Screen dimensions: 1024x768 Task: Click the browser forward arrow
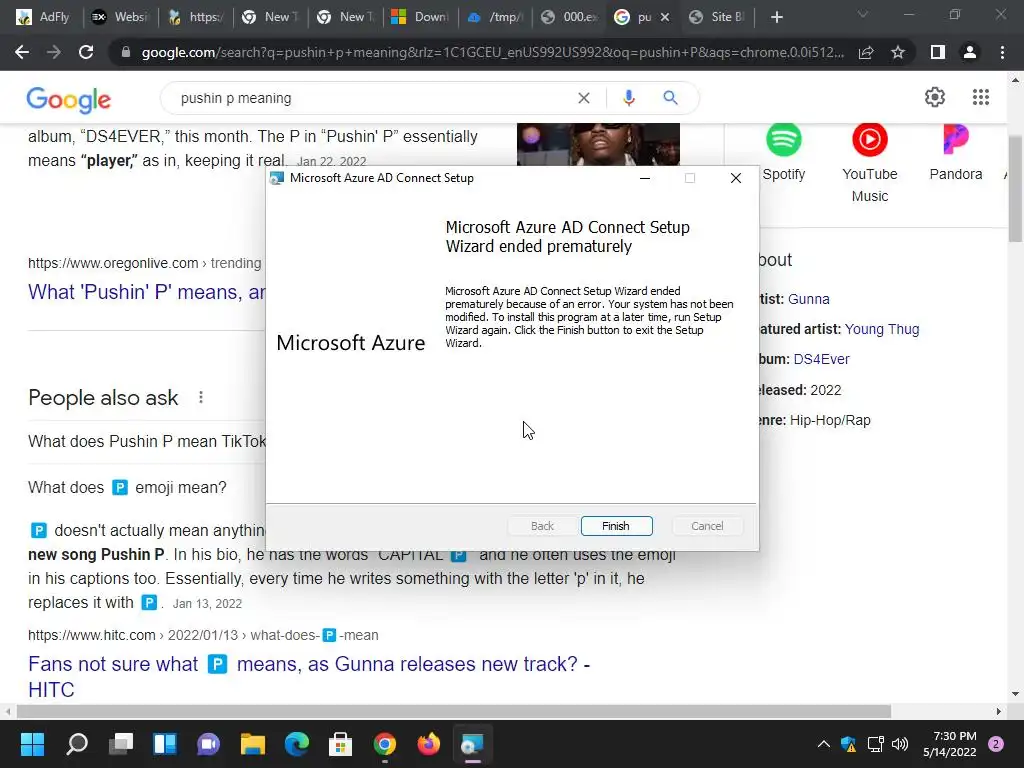click(54, 52)
